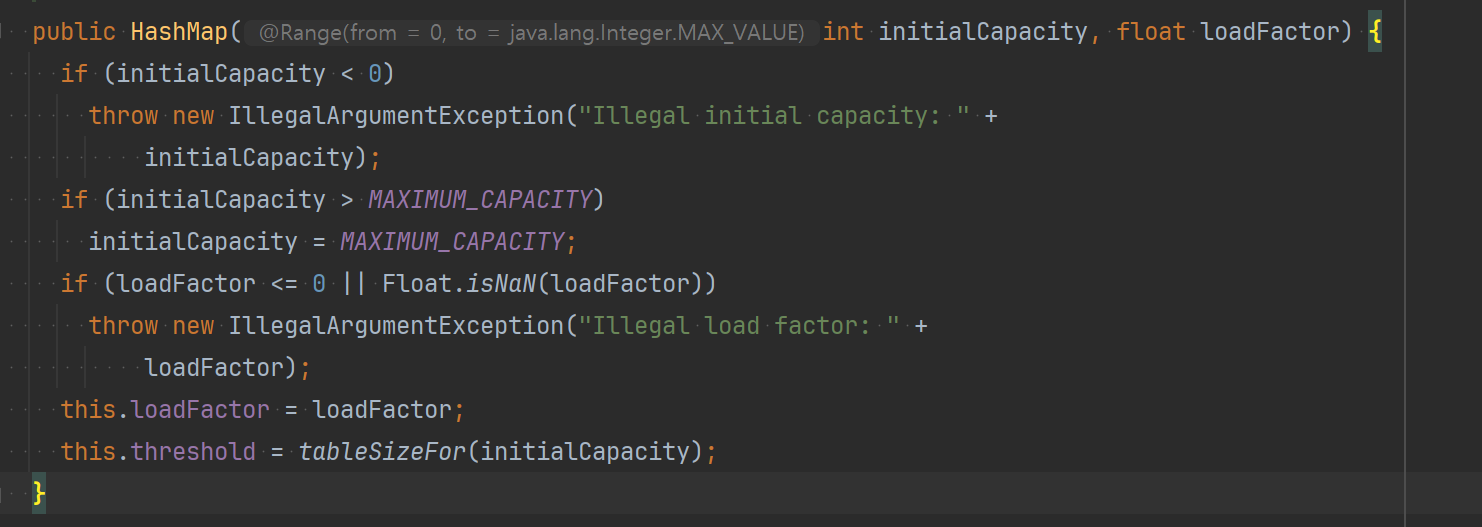Click the "Illegal initial capacity: " string

[774, 116]
